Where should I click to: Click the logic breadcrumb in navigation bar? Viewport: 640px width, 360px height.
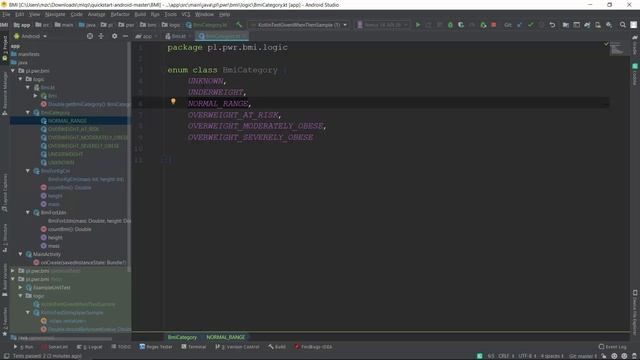pos(171,25)
